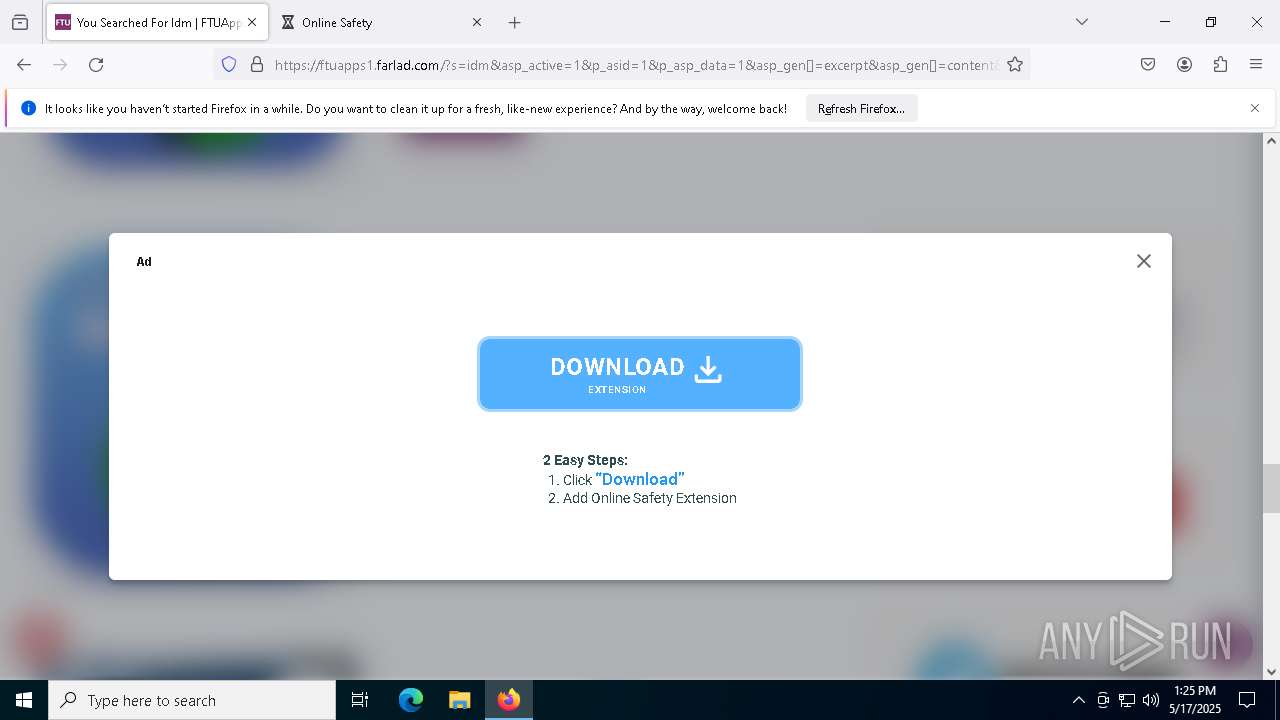Viewport: 1280px width, 720px height.
Task: Click the Firefox taskbar icon
Action: (x=509, y=700)
